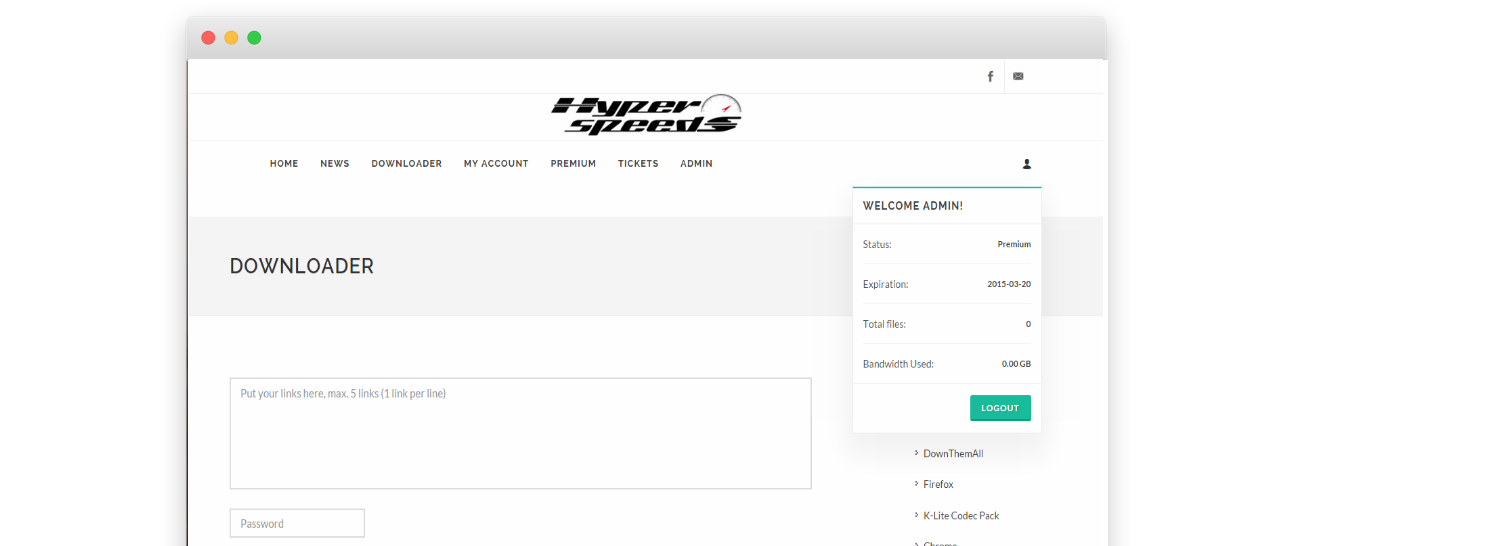Open the News menu item
The height and width of the screenshot is (546, 1500).
tap(335, 164)
